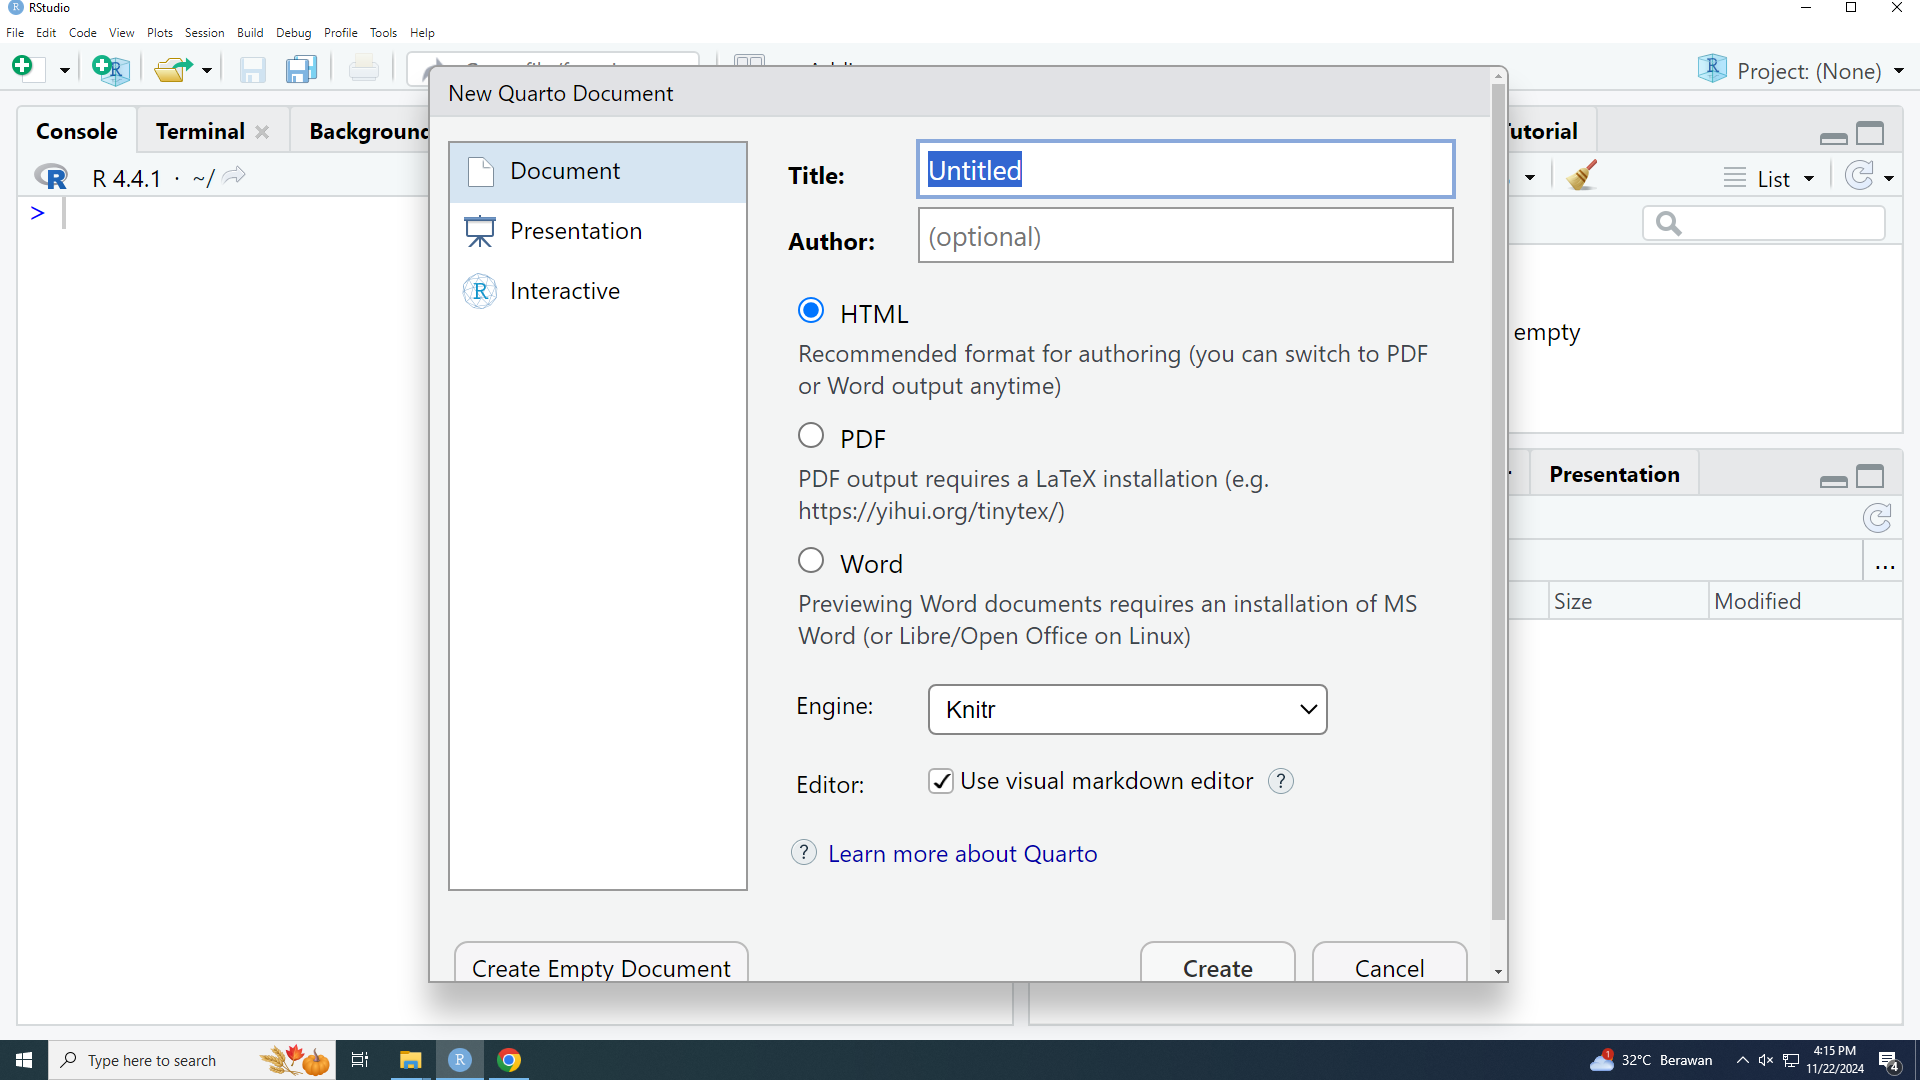Click help icon beside visual markdown editor
1920x1080 pixels.
[x=1280, y=781]
